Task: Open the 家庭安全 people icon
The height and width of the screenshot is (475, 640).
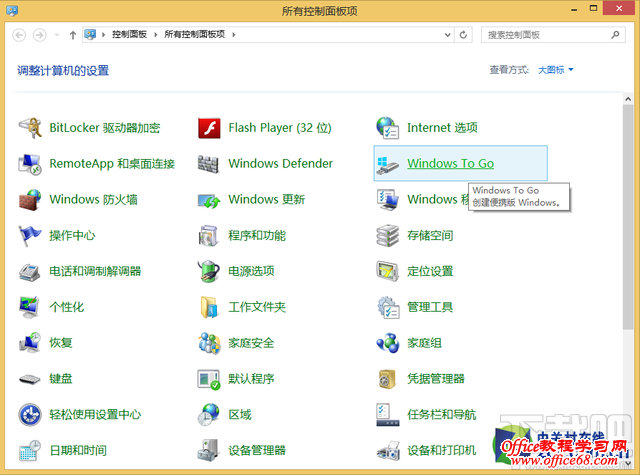Action: pyautogui.click(x=209, y=343)
